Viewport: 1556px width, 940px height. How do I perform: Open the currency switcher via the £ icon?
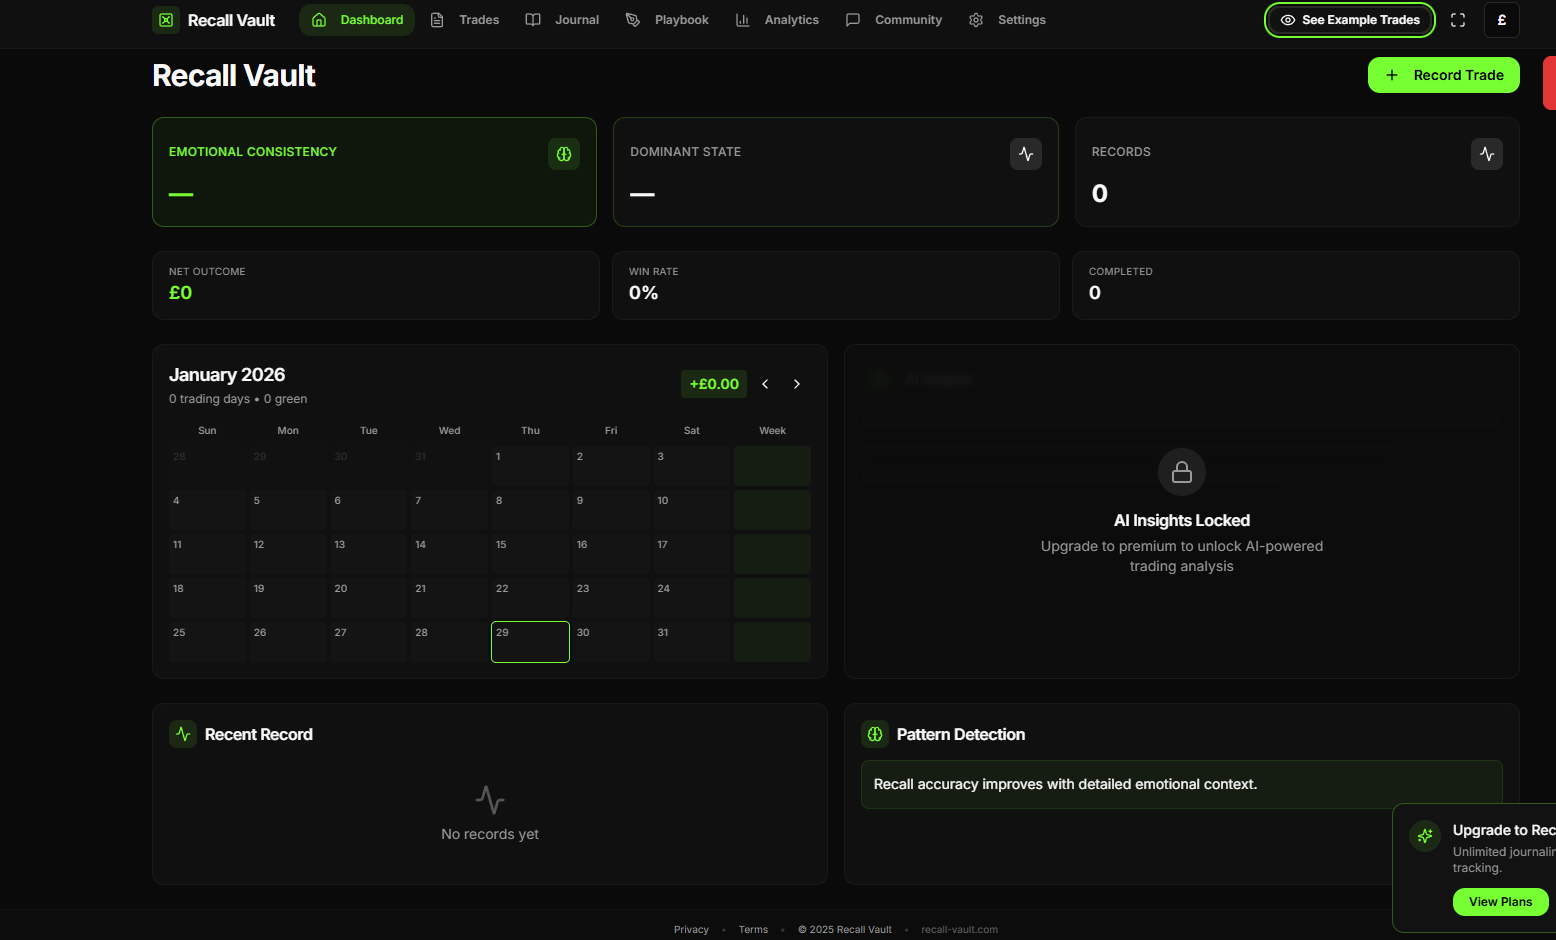click(1501, 19)
